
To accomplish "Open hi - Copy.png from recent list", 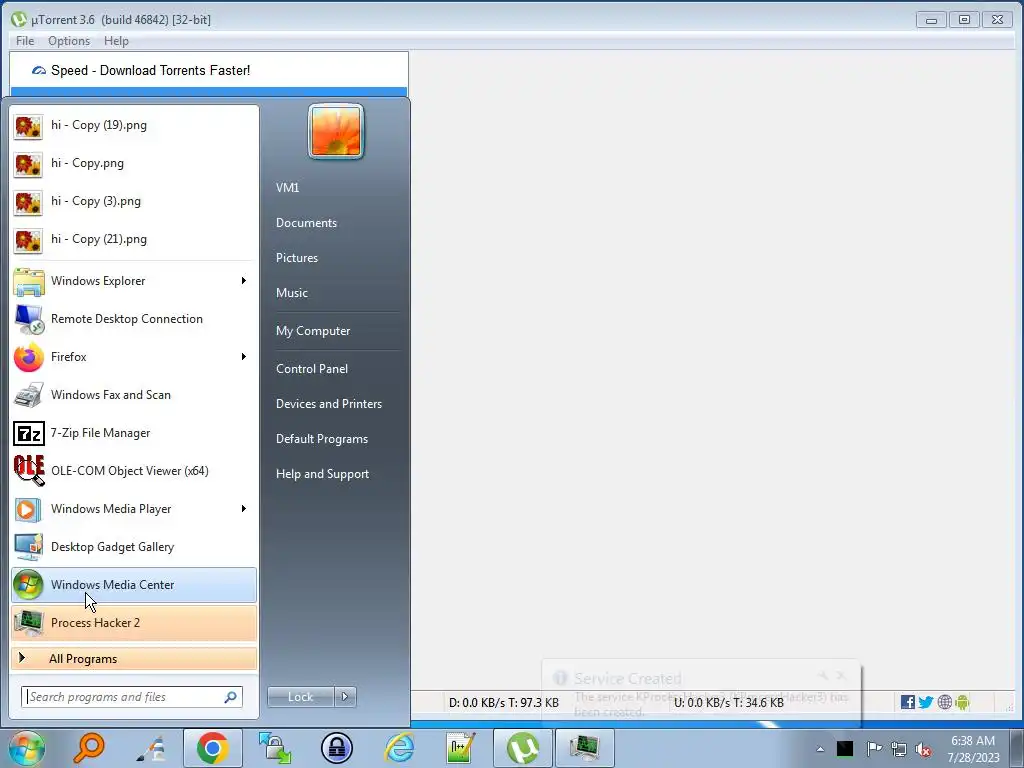I will (x=134, y=163).
